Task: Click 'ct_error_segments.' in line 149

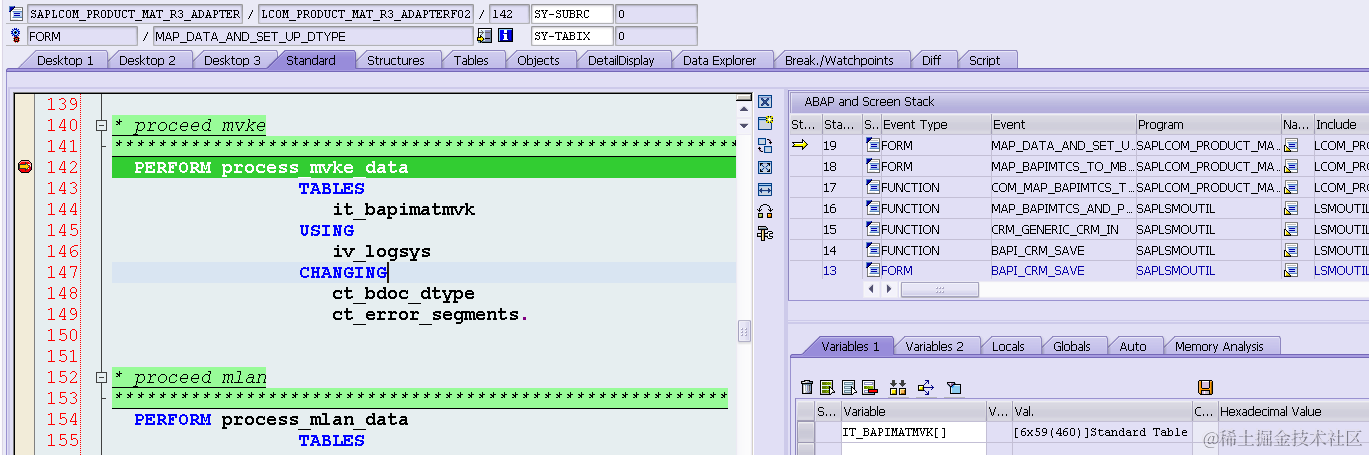Action: 430,315
